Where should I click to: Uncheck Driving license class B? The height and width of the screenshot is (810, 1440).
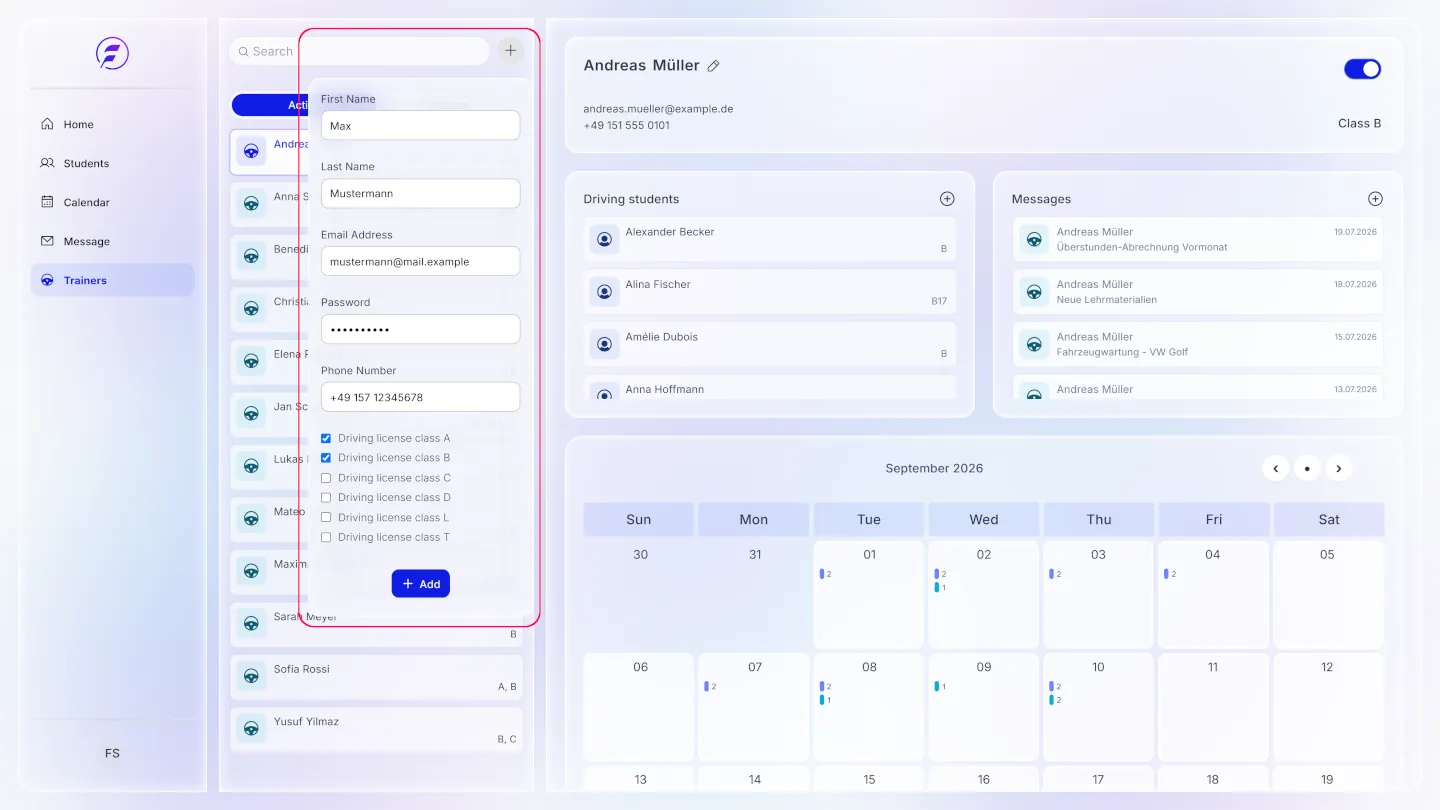coord(326,458)
